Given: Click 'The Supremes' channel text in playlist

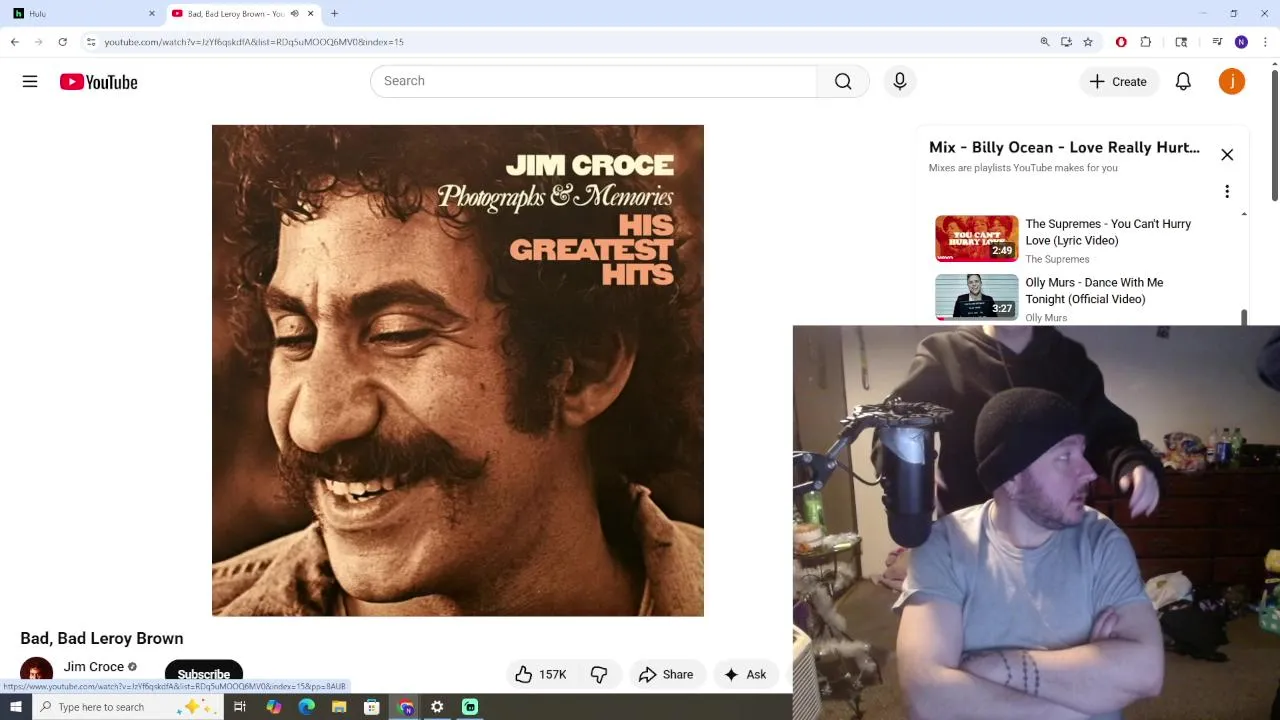Looking at the screenshot, I should [1057, 259].
